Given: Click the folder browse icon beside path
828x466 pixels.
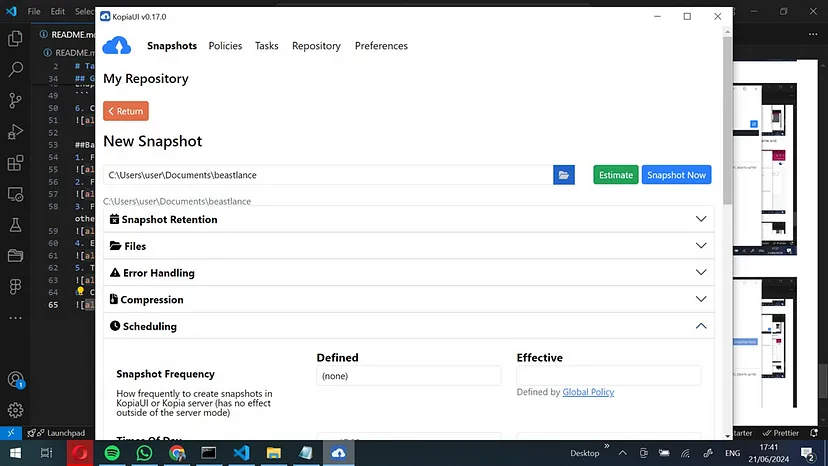Looking at the screenshot, I should pyautogui.click(x=565, y=175).
